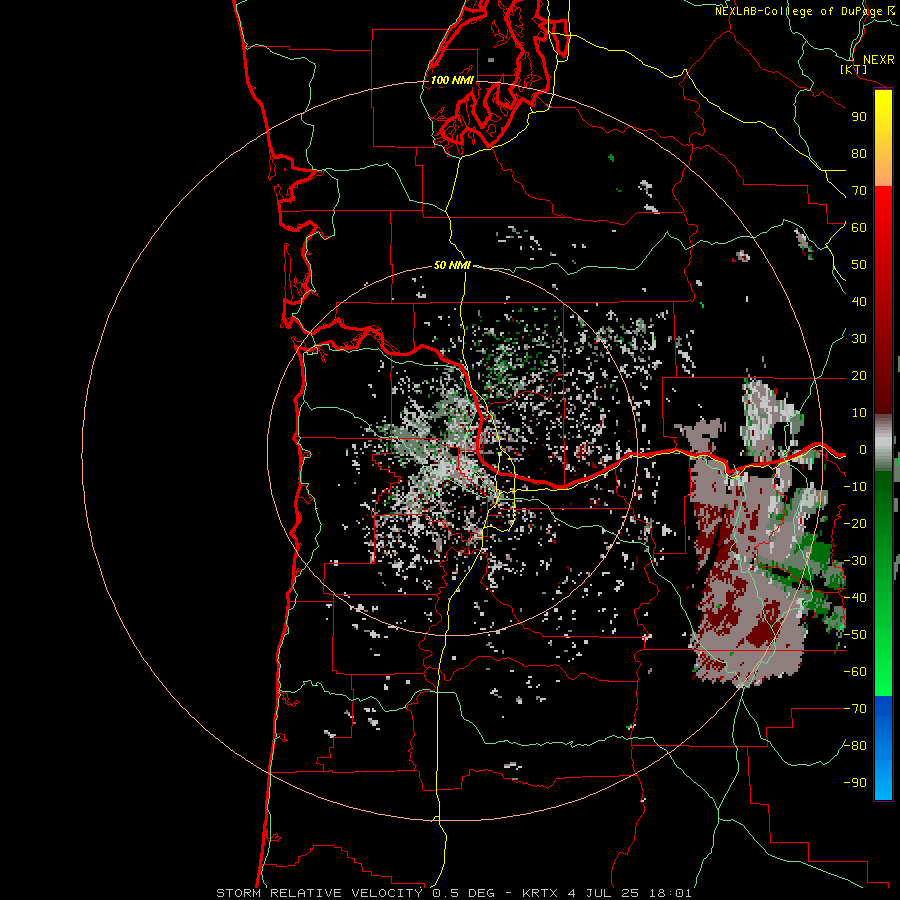Click the -50 value on the velocity scale
This screenshot has height=900, width=900.
(x=855, y=635)
